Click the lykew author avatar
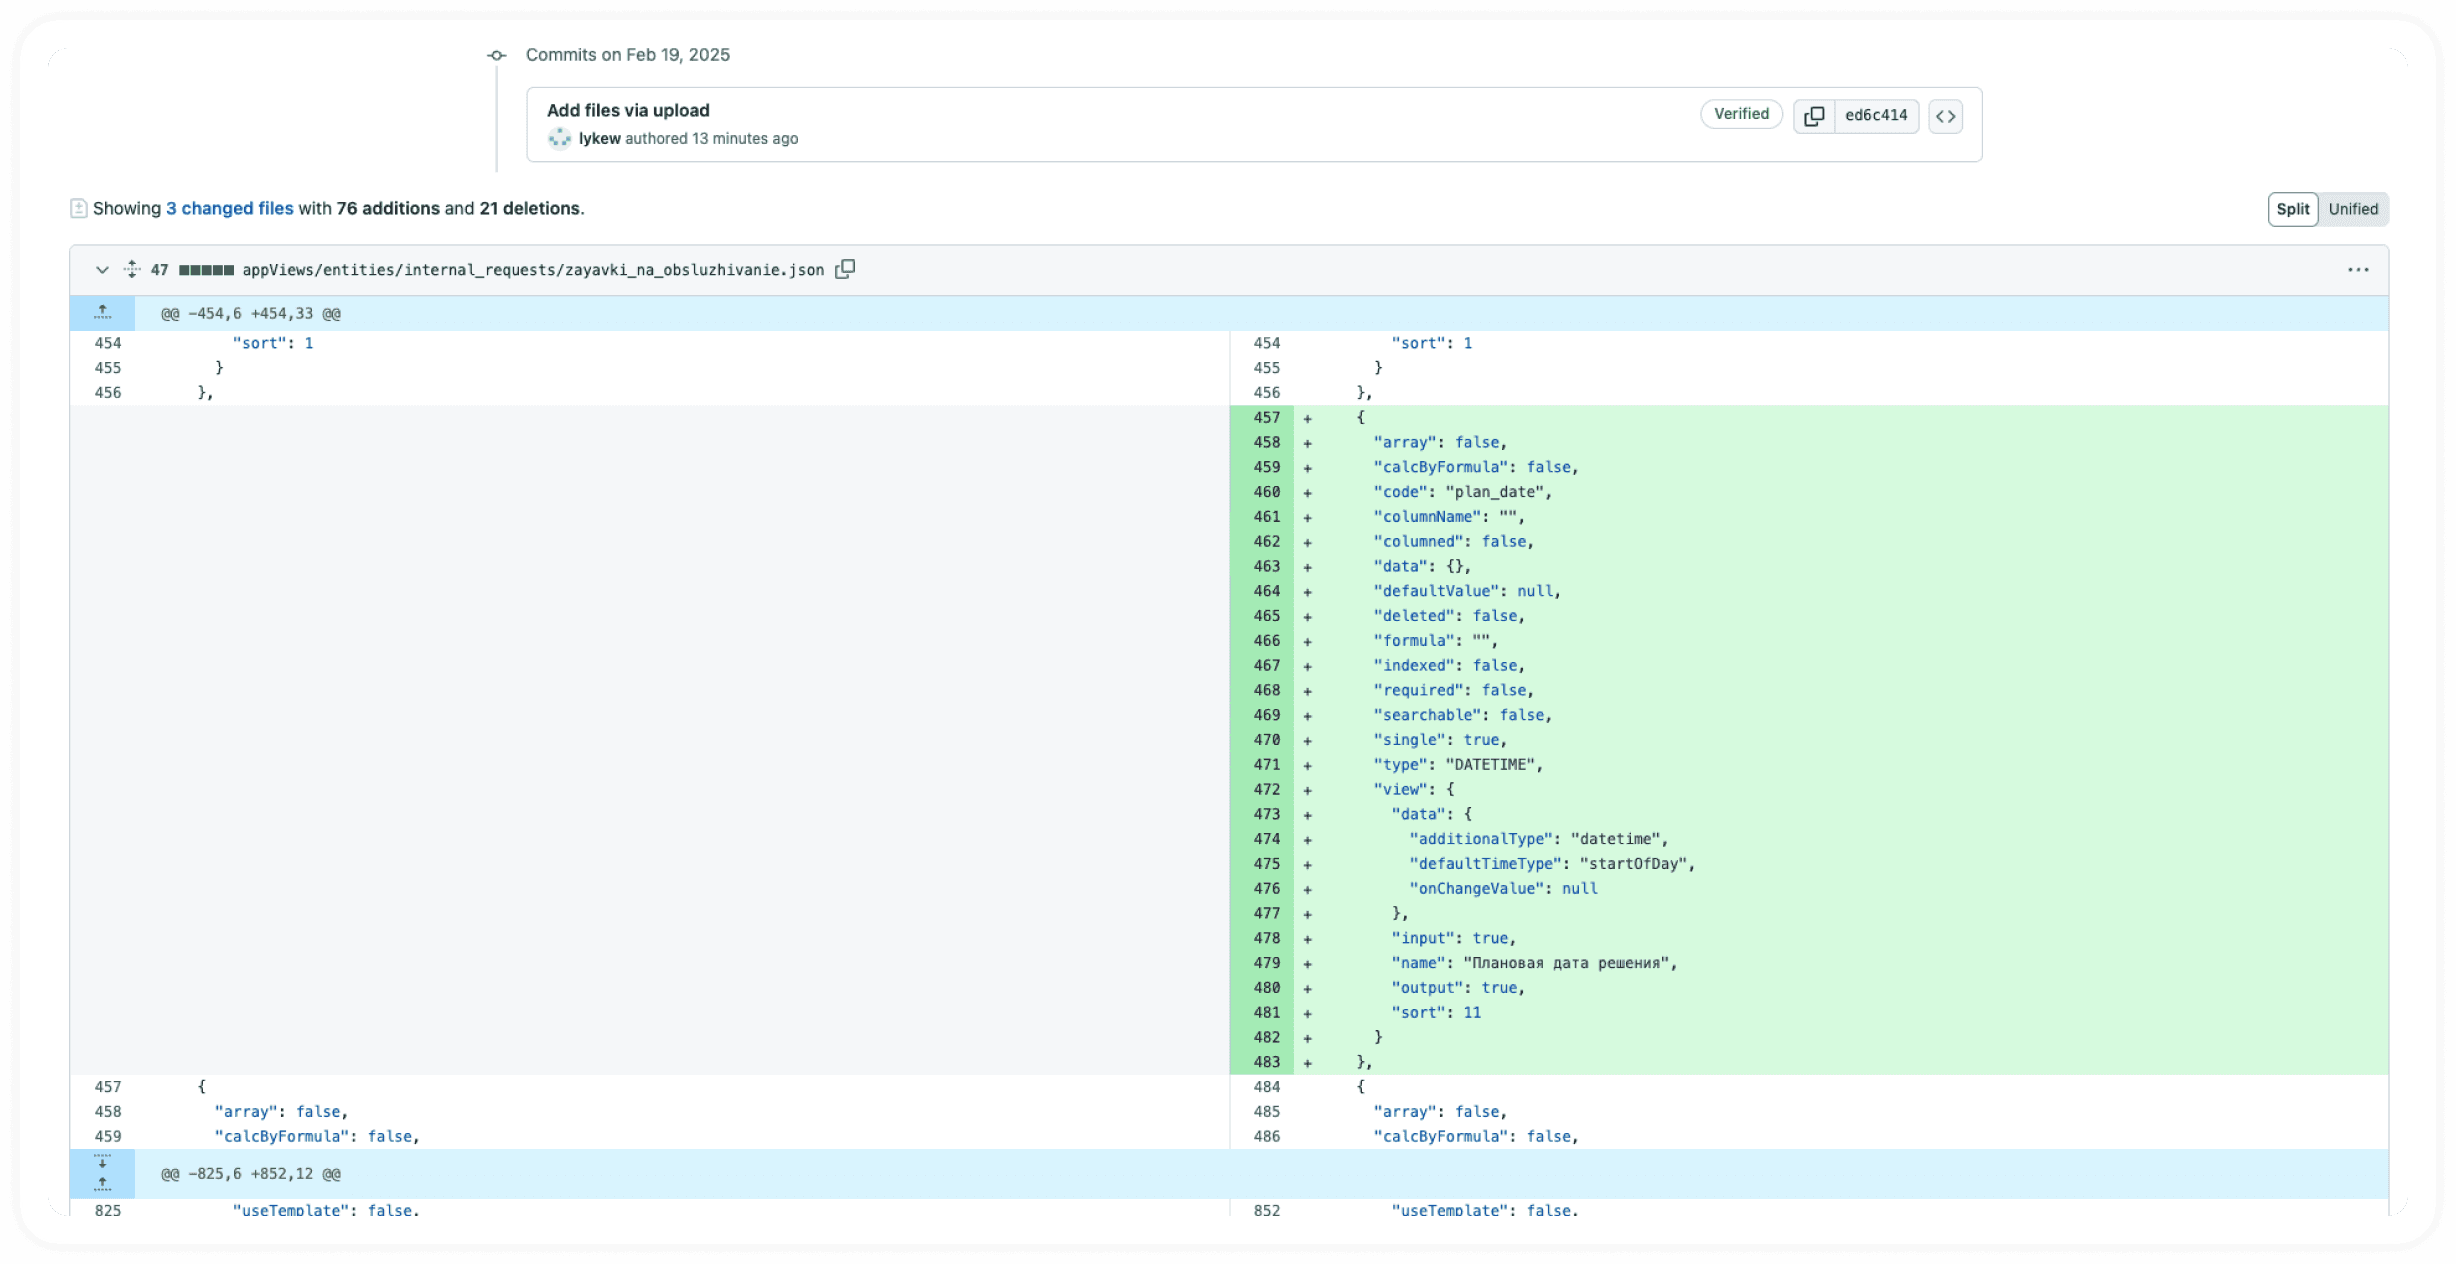This screenshot has height=1264, width=2456. pyautogui.click(x=559, y=139)
